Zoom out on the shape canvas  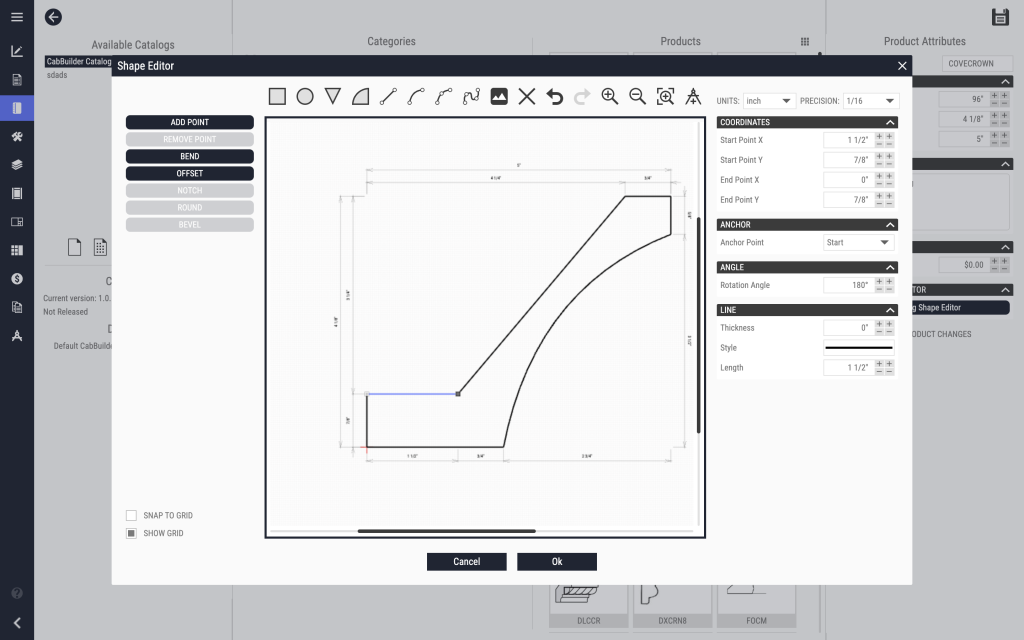pyautogui.click(x=637, y=97)
